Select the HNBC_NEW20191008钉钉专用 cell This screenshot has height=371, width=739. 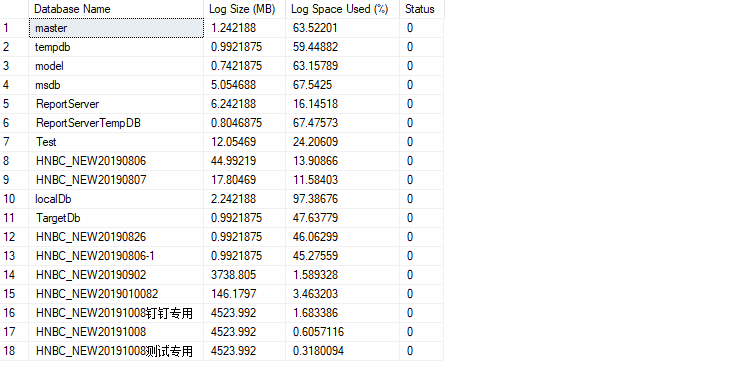pos(116,313)
